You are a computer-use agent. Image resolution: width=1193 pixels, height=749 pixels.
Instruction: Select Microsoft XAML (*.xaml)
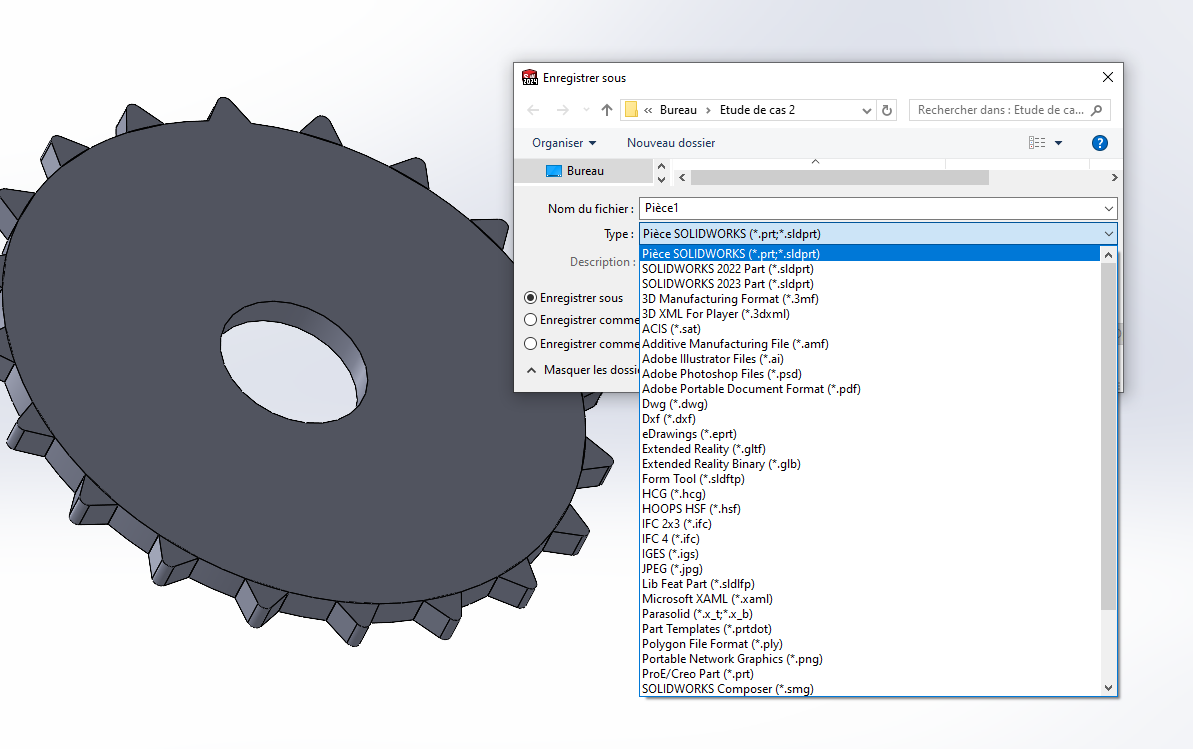tap(870, 599)
